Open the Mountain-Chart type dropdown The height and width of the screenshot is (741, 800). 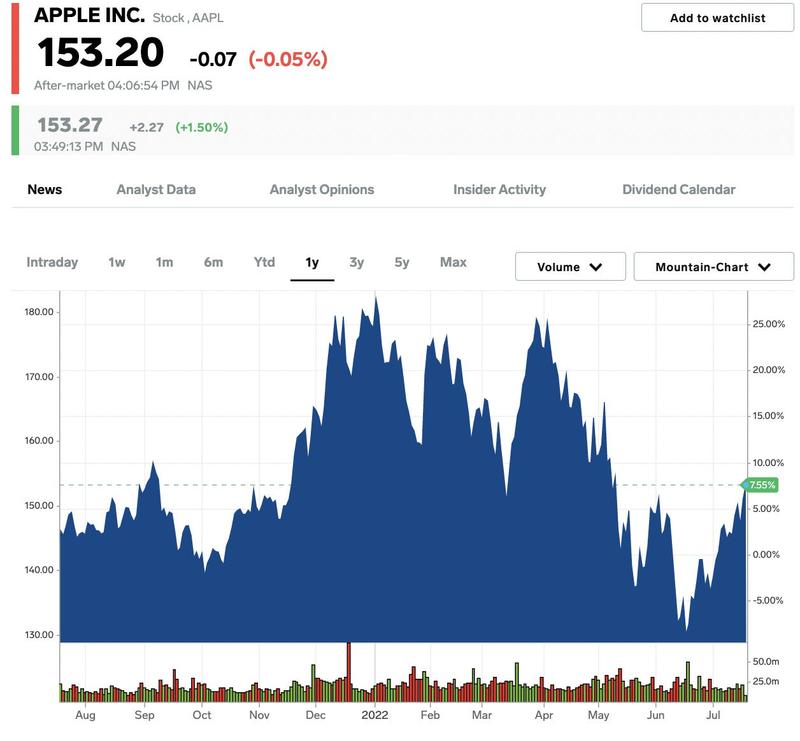(713, 266)
